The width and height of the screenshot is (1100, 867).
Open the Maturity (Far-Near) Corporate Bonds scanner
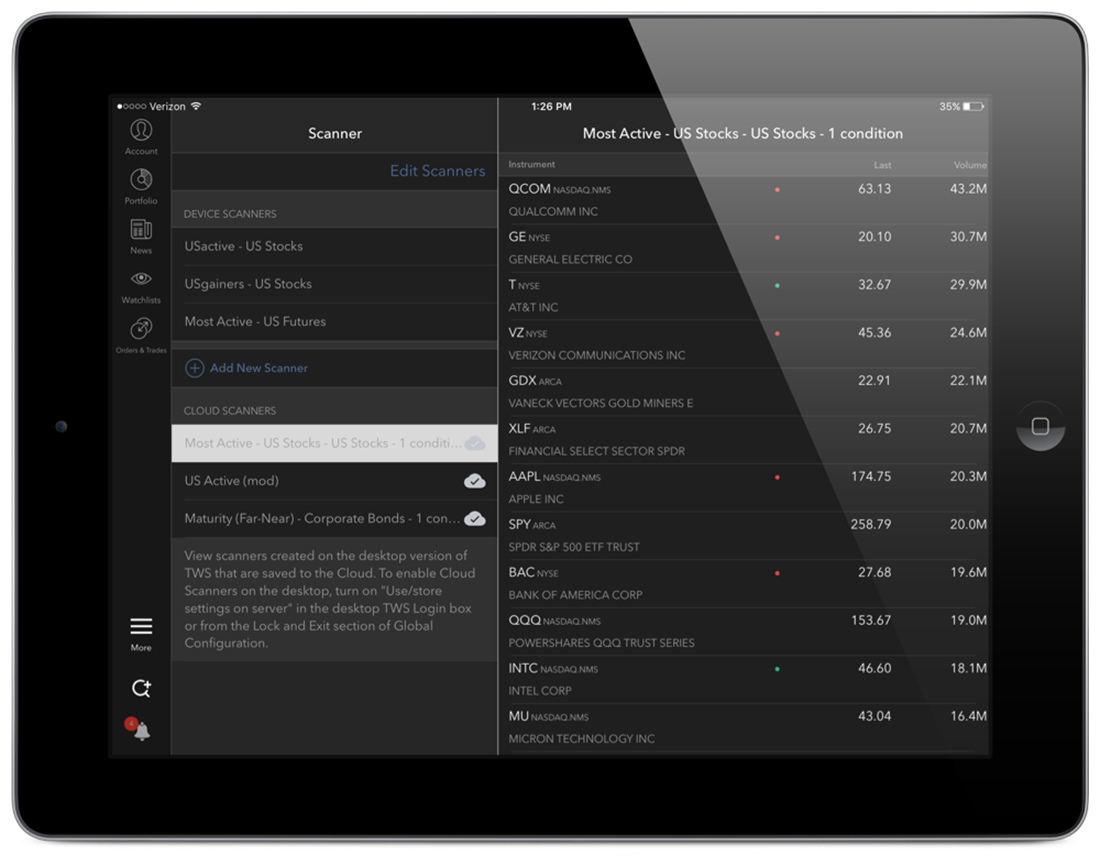(x=334, y=519)
